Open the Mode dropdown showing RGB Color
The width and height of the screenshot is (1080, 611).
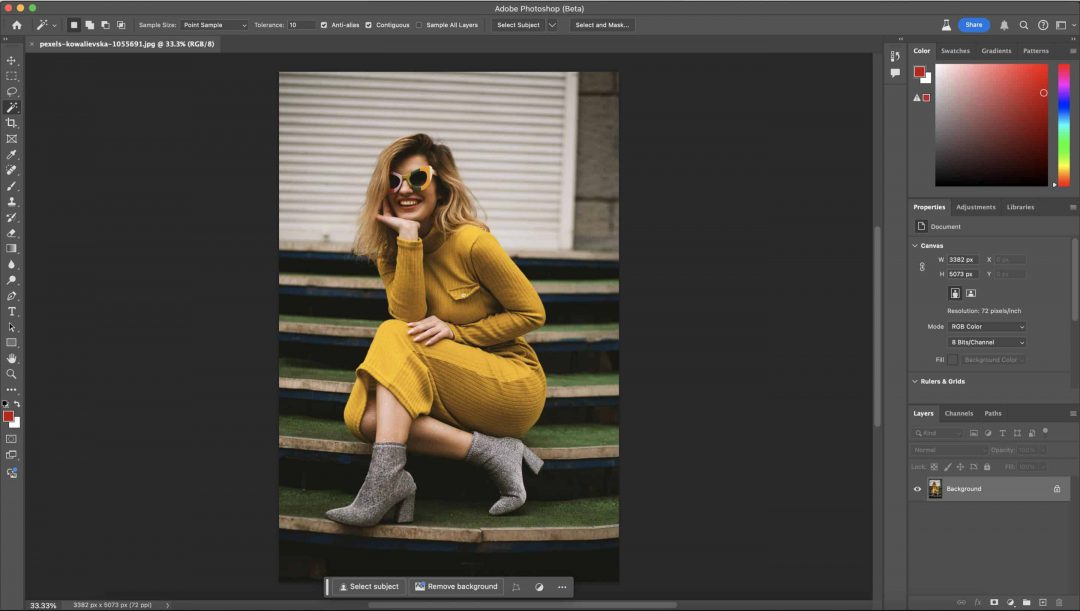[985, 326]
